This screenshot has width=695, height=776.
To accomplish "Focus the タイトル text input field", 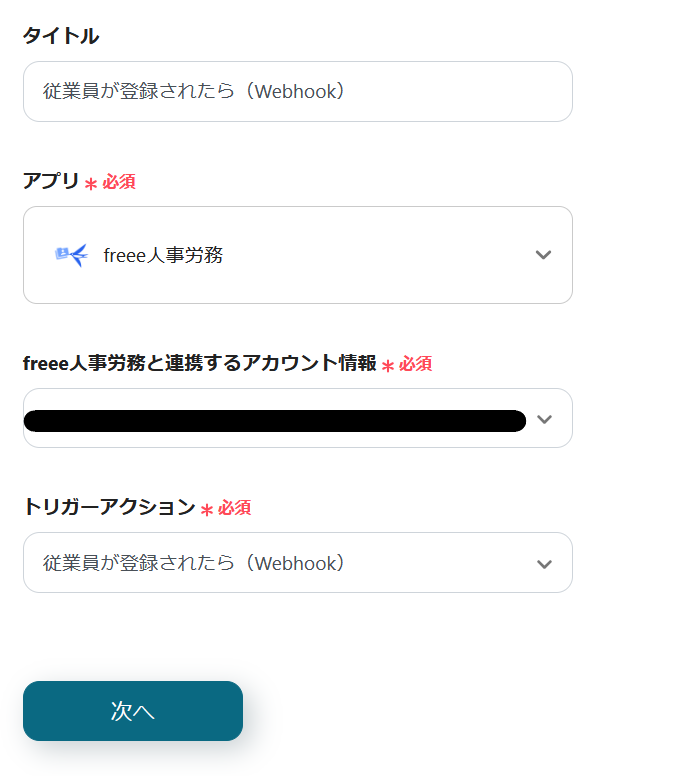I will click(x=297, y=92).
